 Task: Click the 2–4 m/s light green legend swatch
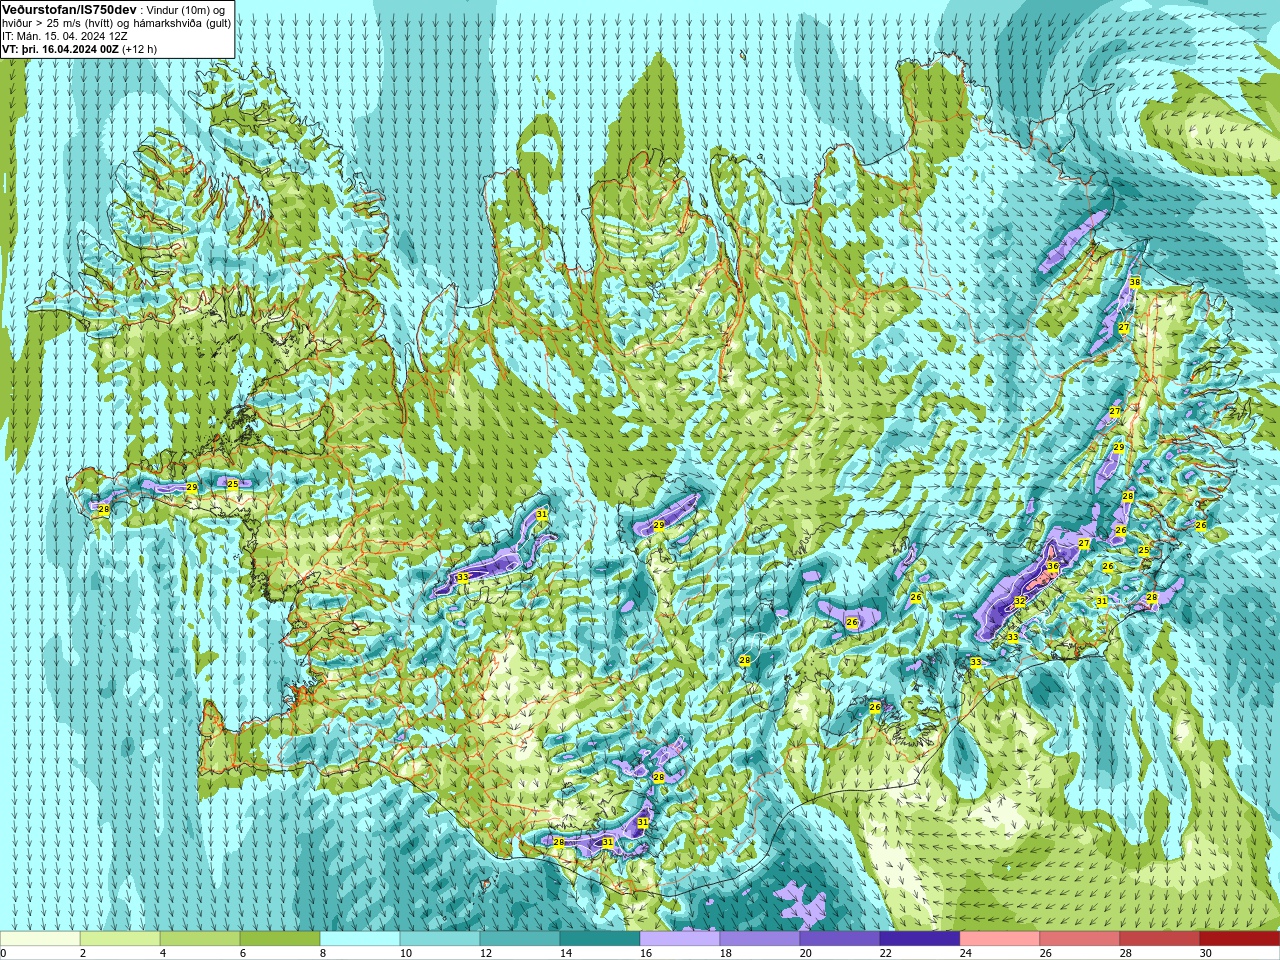120,939
